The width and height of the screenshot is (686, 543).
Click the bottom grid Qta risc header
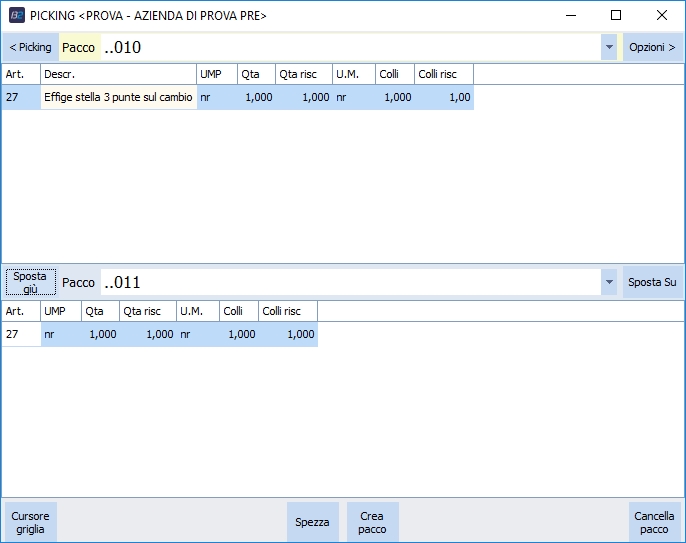coord(148,311)
